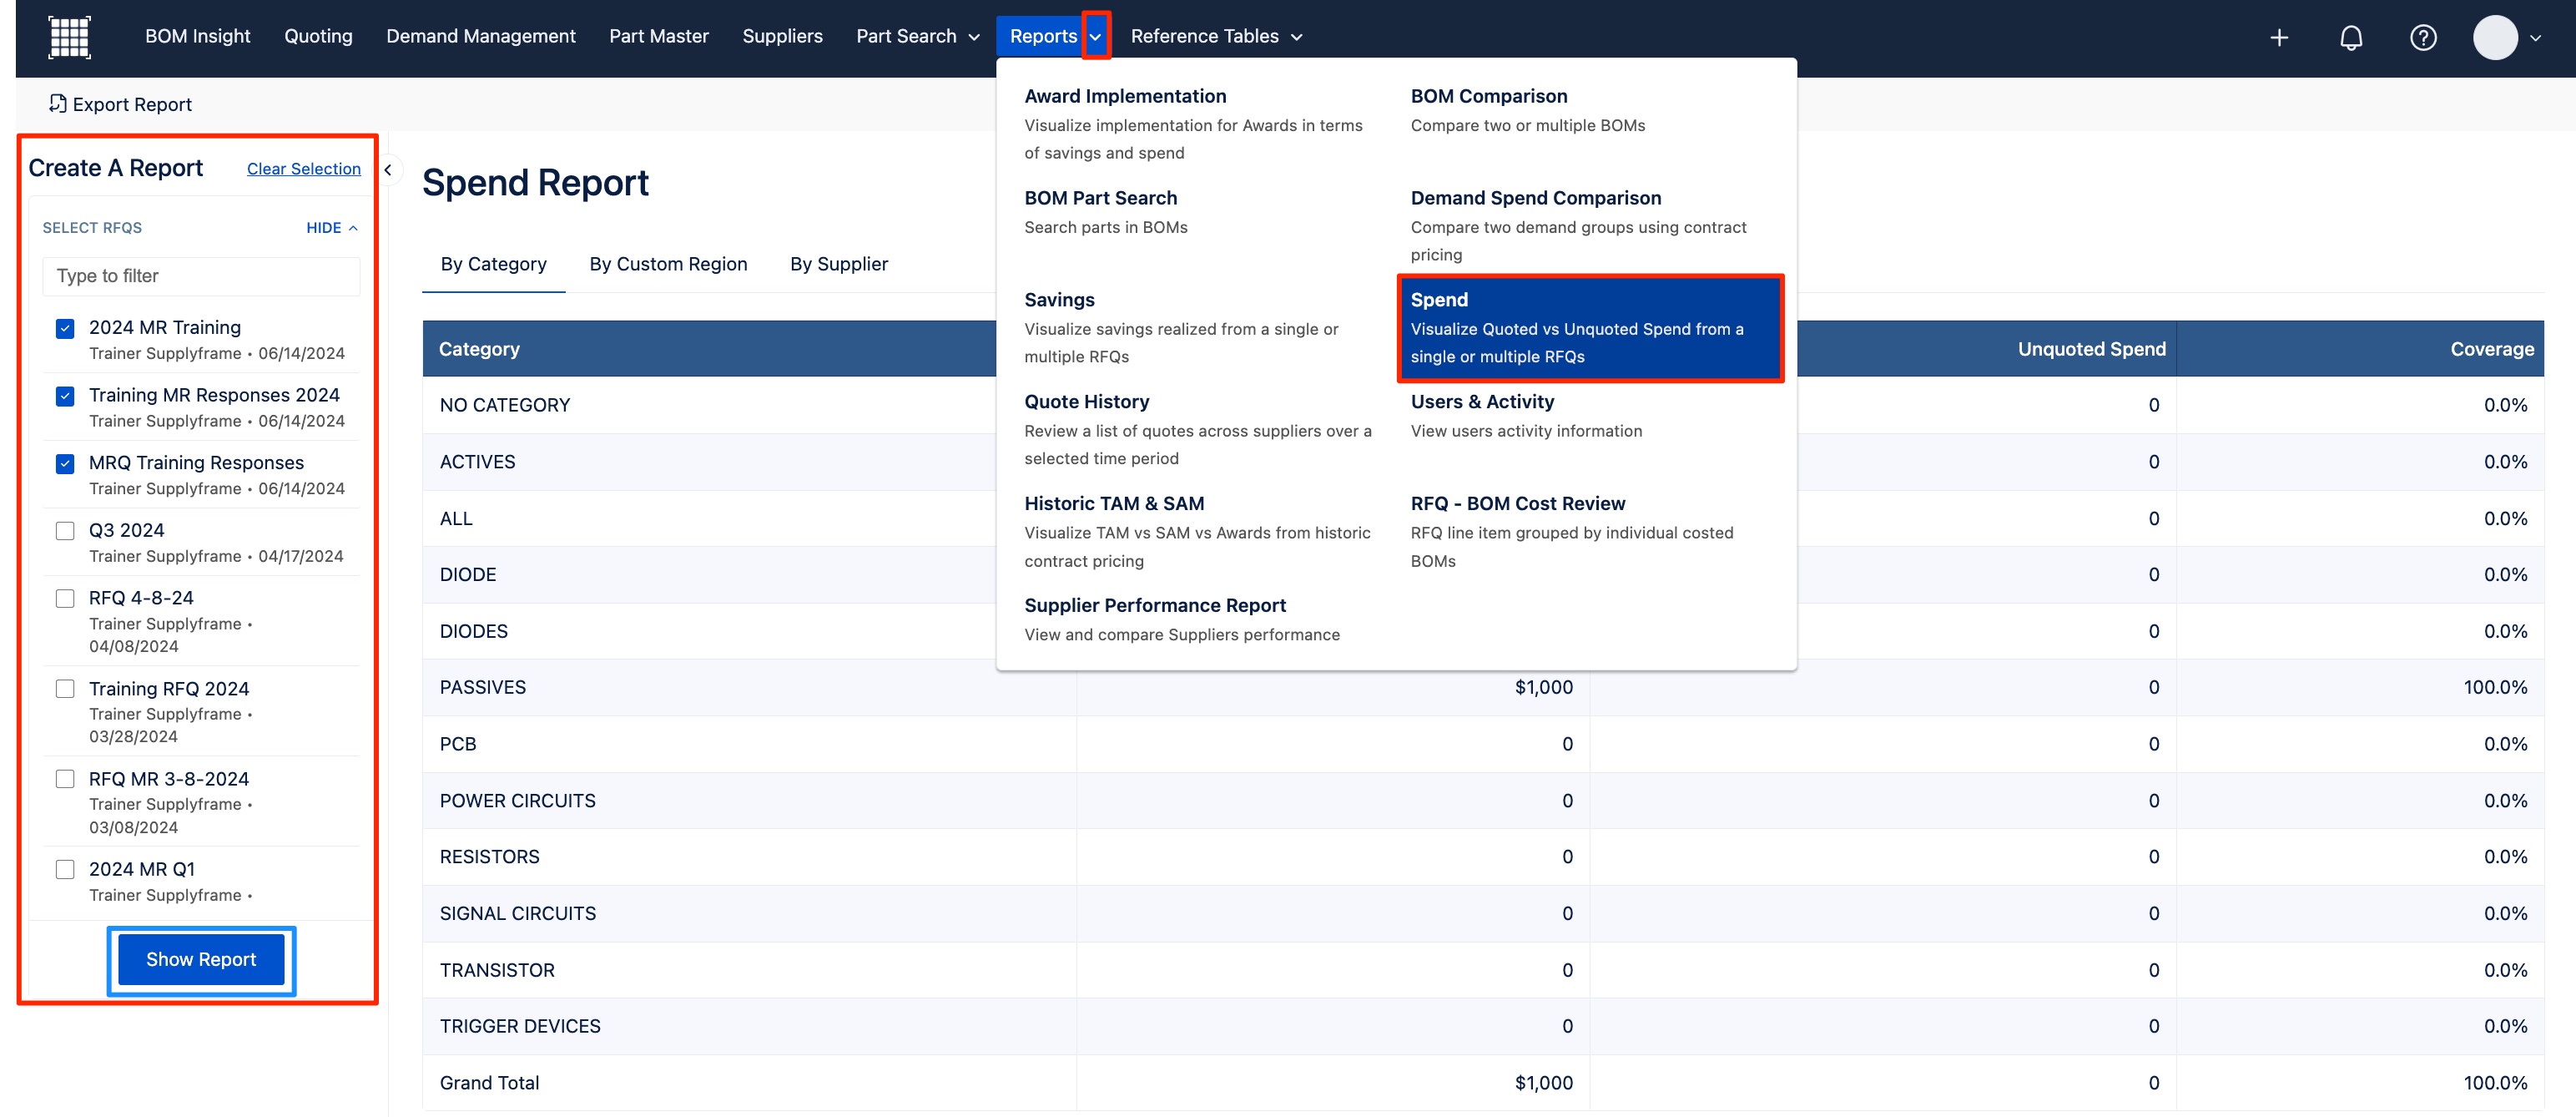Screen dimensions: 2576x1117
Task: Go to Quoting in the navigation bar
Action: [318, 37]
